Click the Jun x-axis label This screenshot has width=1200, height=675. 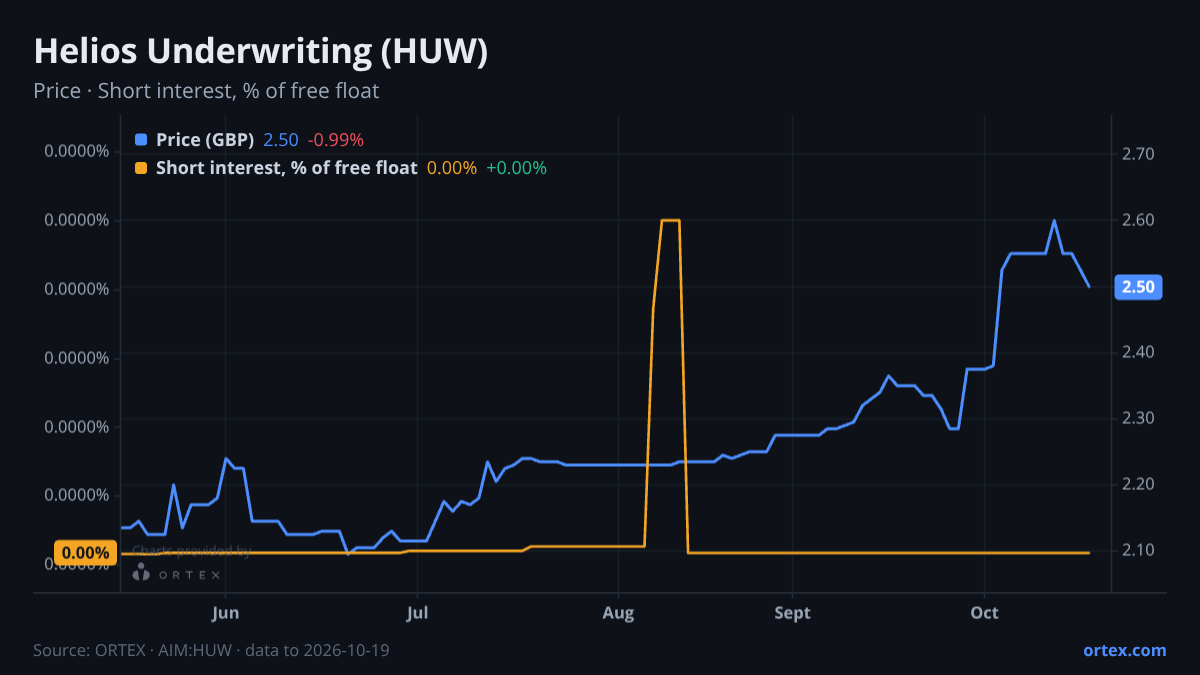click(226, 612)
